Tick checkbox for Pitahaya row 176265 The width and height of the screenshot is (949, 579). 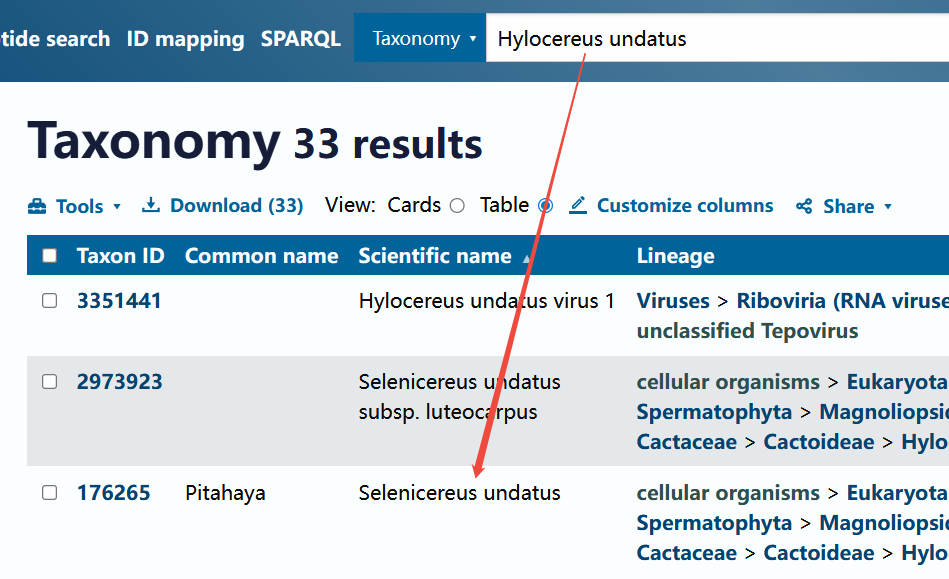click(50, 492)
